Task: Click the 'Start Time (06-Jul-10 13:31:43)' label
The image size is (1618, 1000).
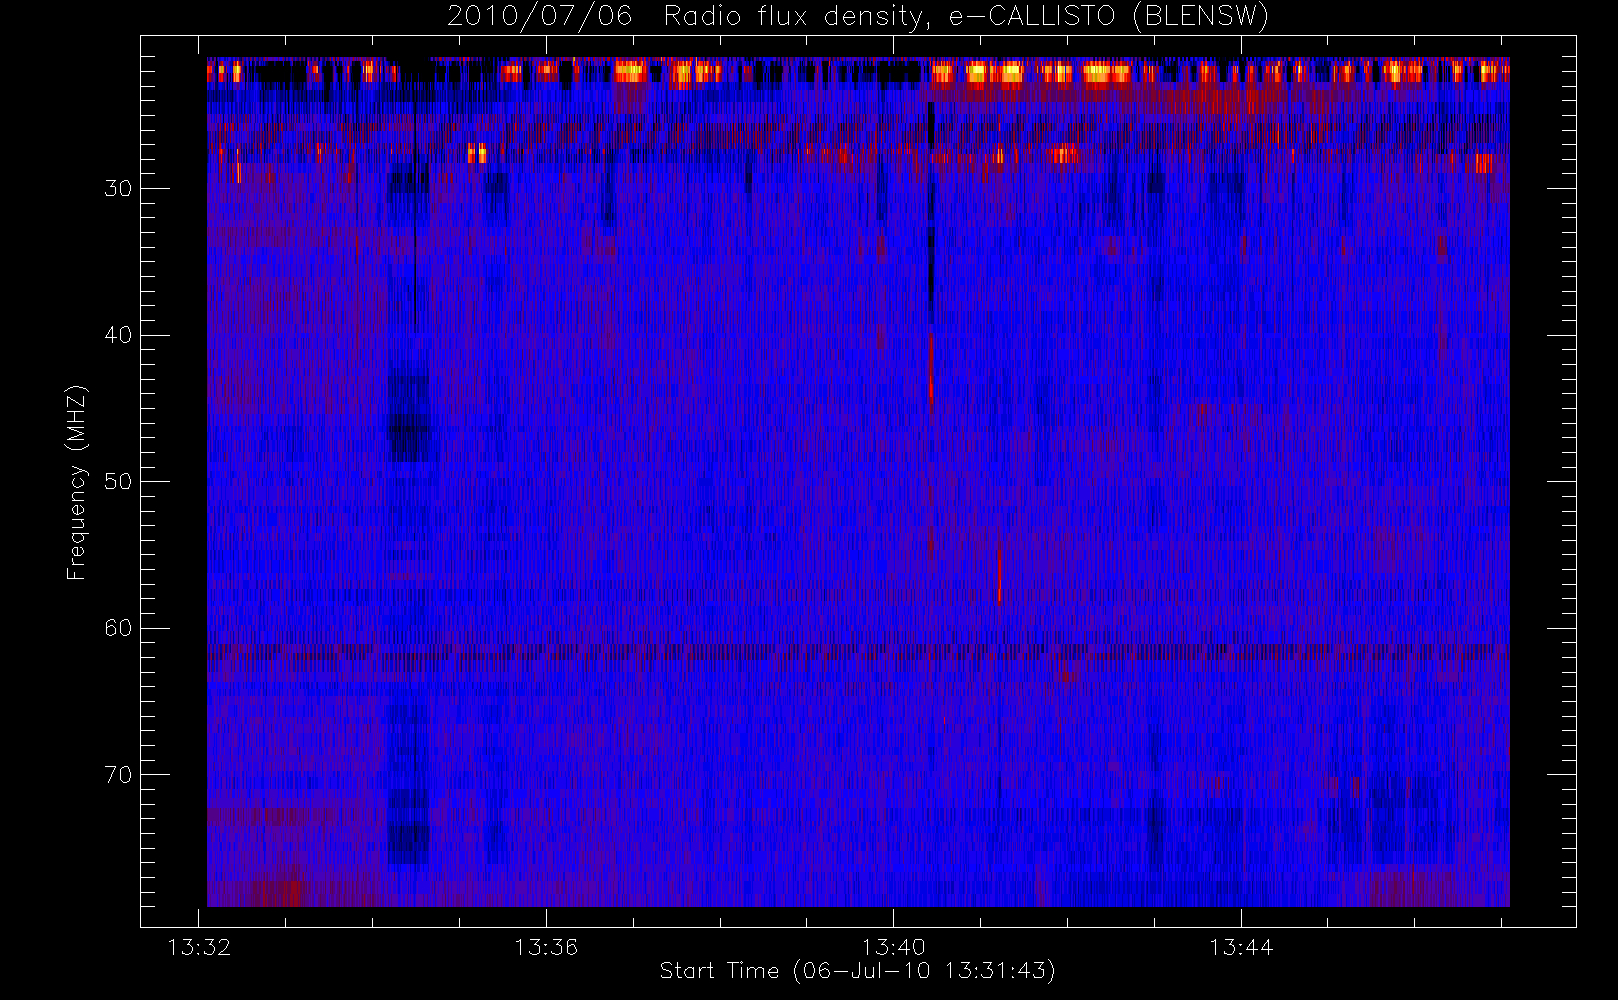Action: [858, 971]
